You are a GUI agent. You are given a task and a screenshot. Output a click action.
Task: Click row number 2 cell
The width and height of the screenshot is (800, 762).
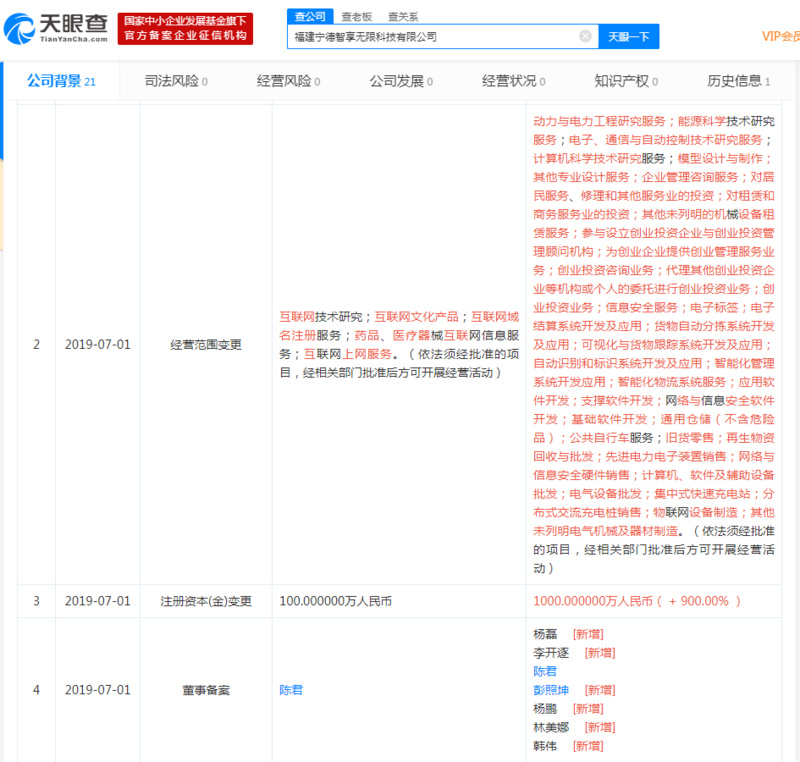click(x=36, y=345)
